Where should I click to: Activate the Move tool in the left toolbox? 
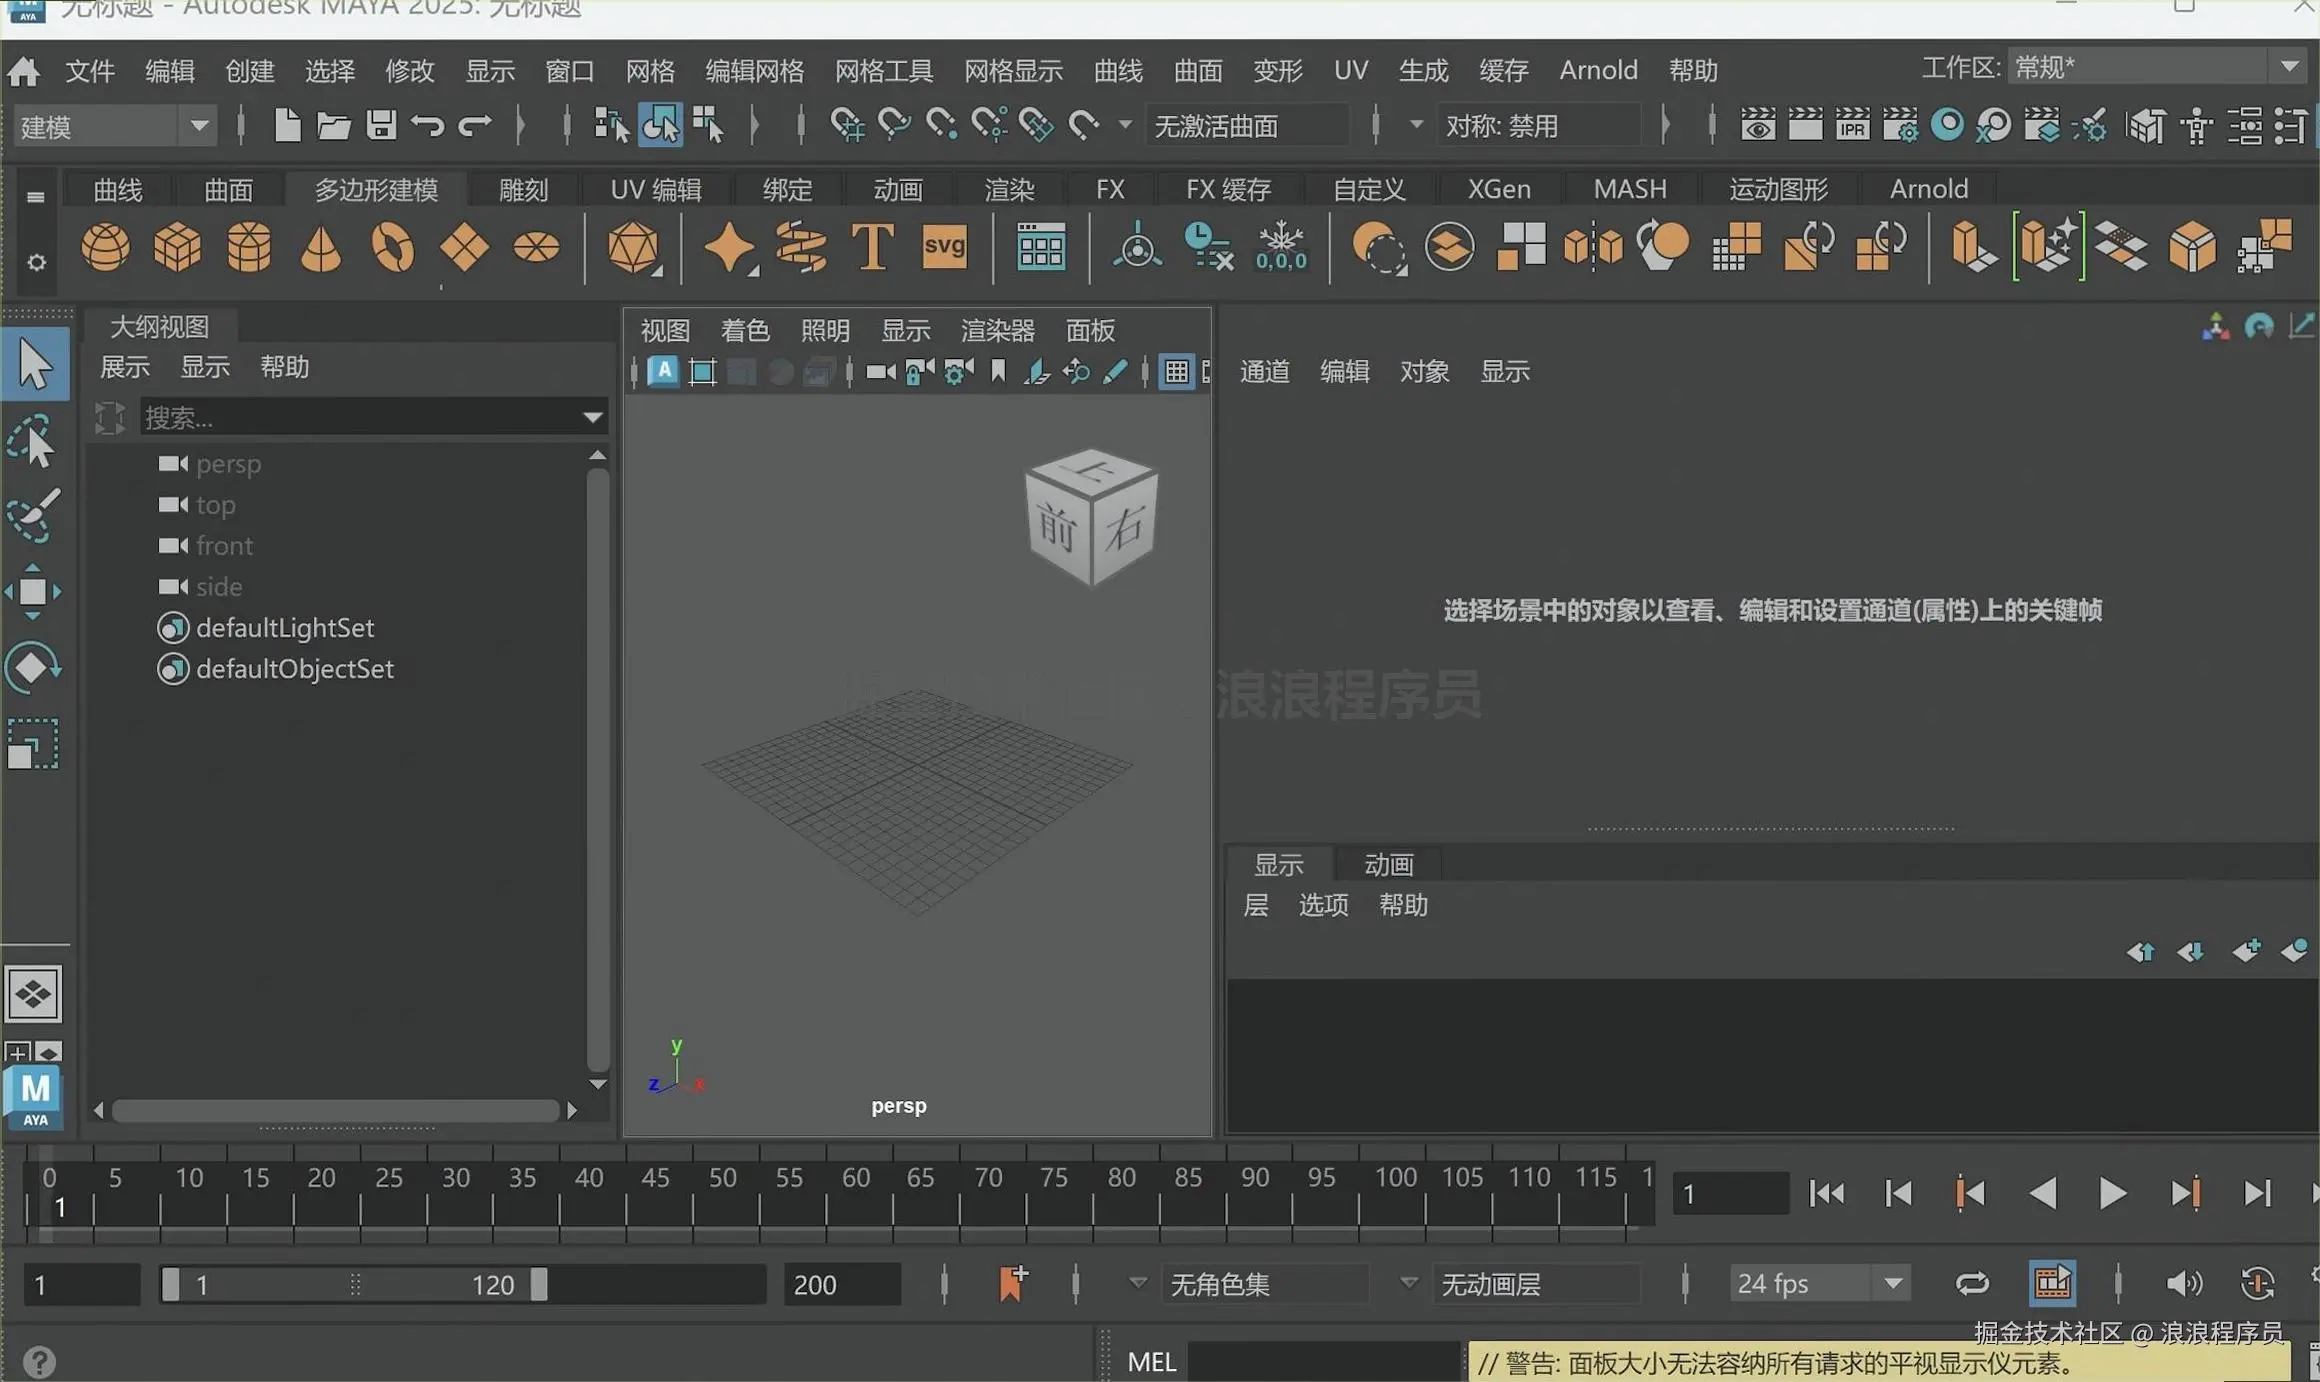tap(33, 591)
